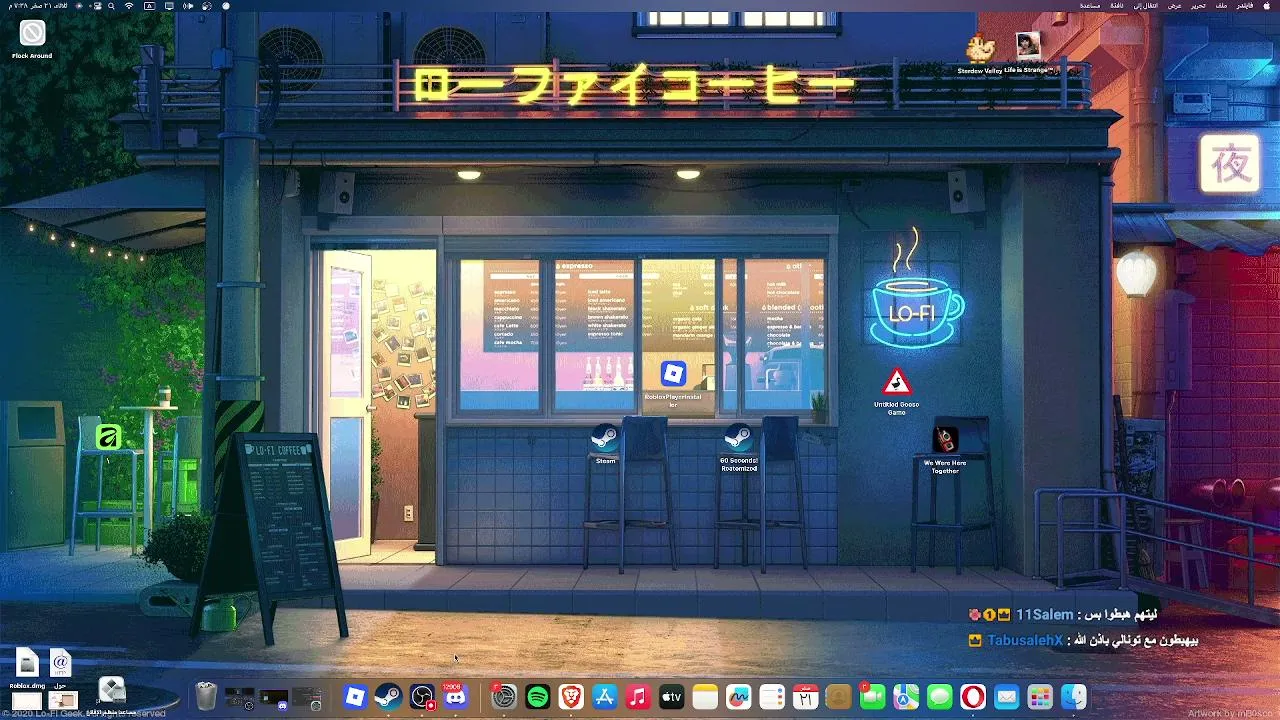
Task: Open the display mirroring menu bar item
Action: [169, 6]
